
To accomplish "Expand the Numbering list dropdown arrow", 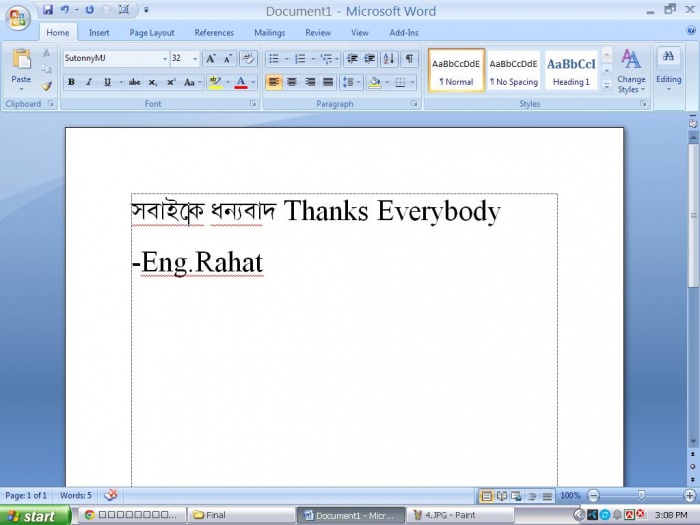I will 313,58.
